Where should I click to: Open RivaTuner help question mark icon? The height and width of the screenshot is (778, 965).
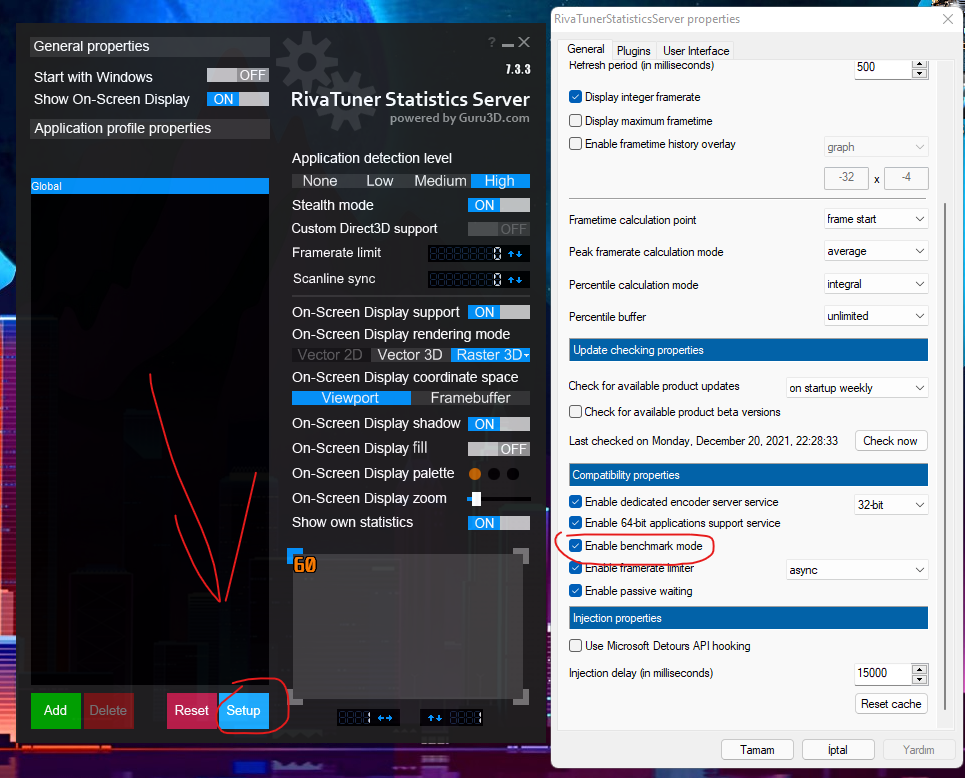click(x=491, y=42)
